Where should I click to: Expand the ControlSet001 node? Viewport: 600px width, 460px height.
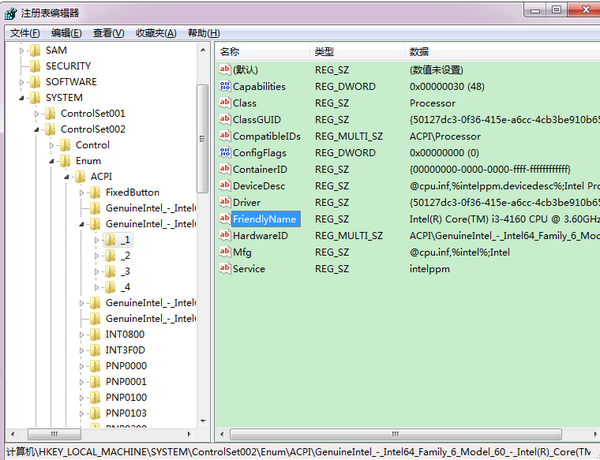[36, 114]
